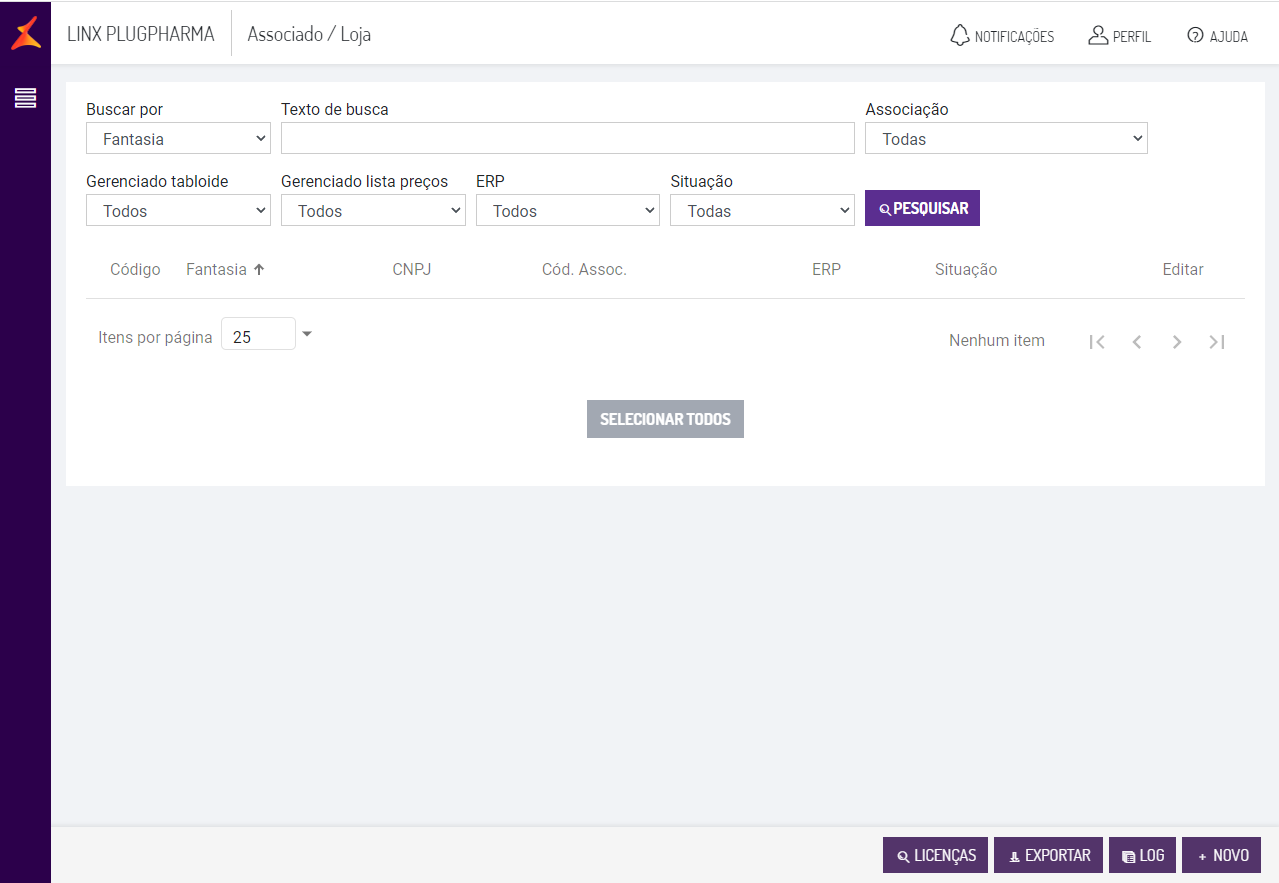This screenshot has width=1279, height=883.
Task: Open Notificações bell icon
Action: click(x=960, y=35)
